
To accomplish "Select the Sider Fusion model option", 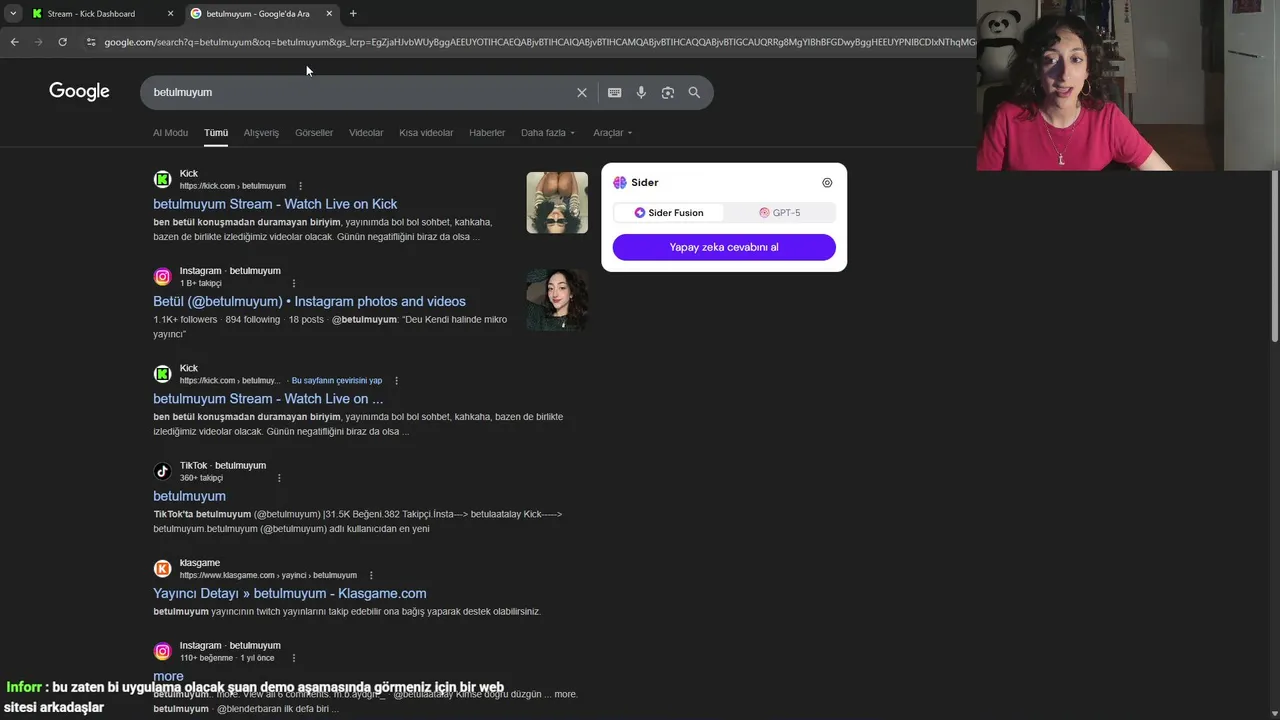I will [669, 213].
